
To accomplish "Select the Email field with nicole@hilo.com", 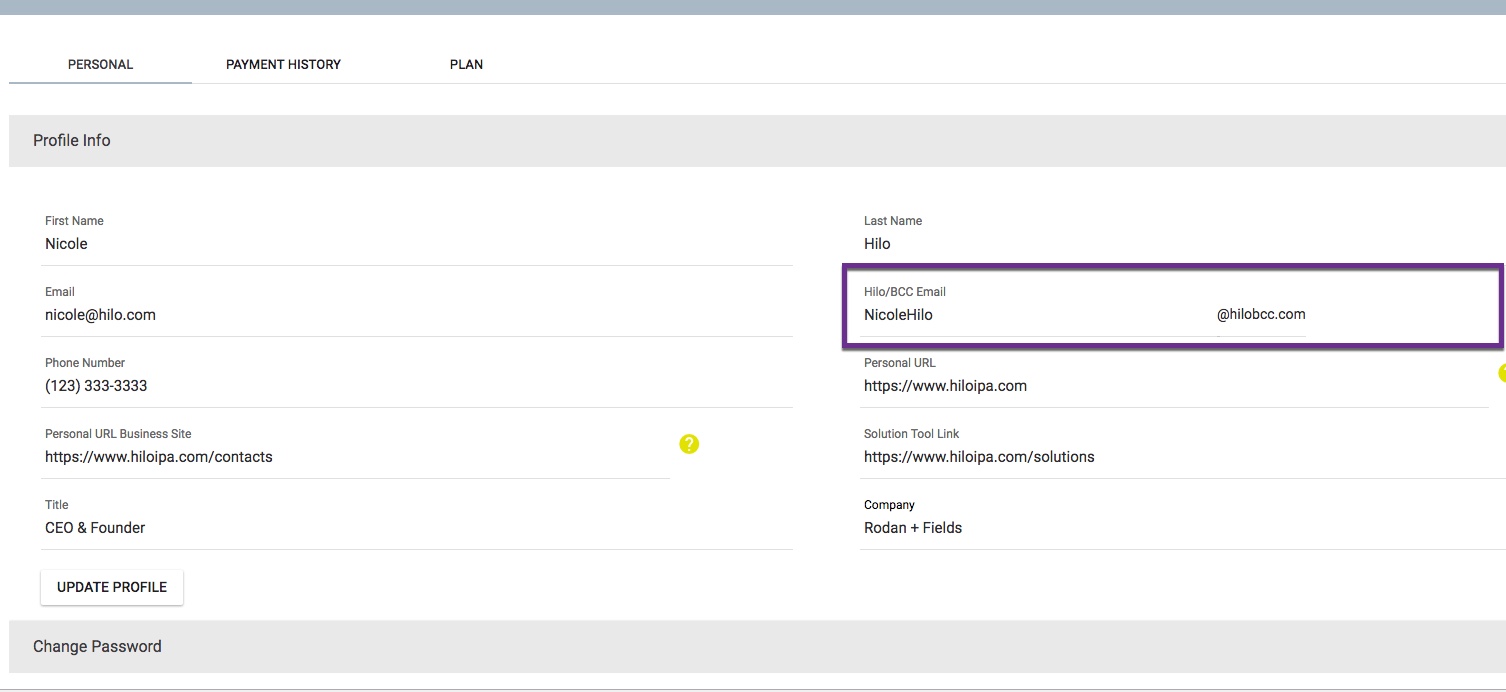I will tap(300, 314).
